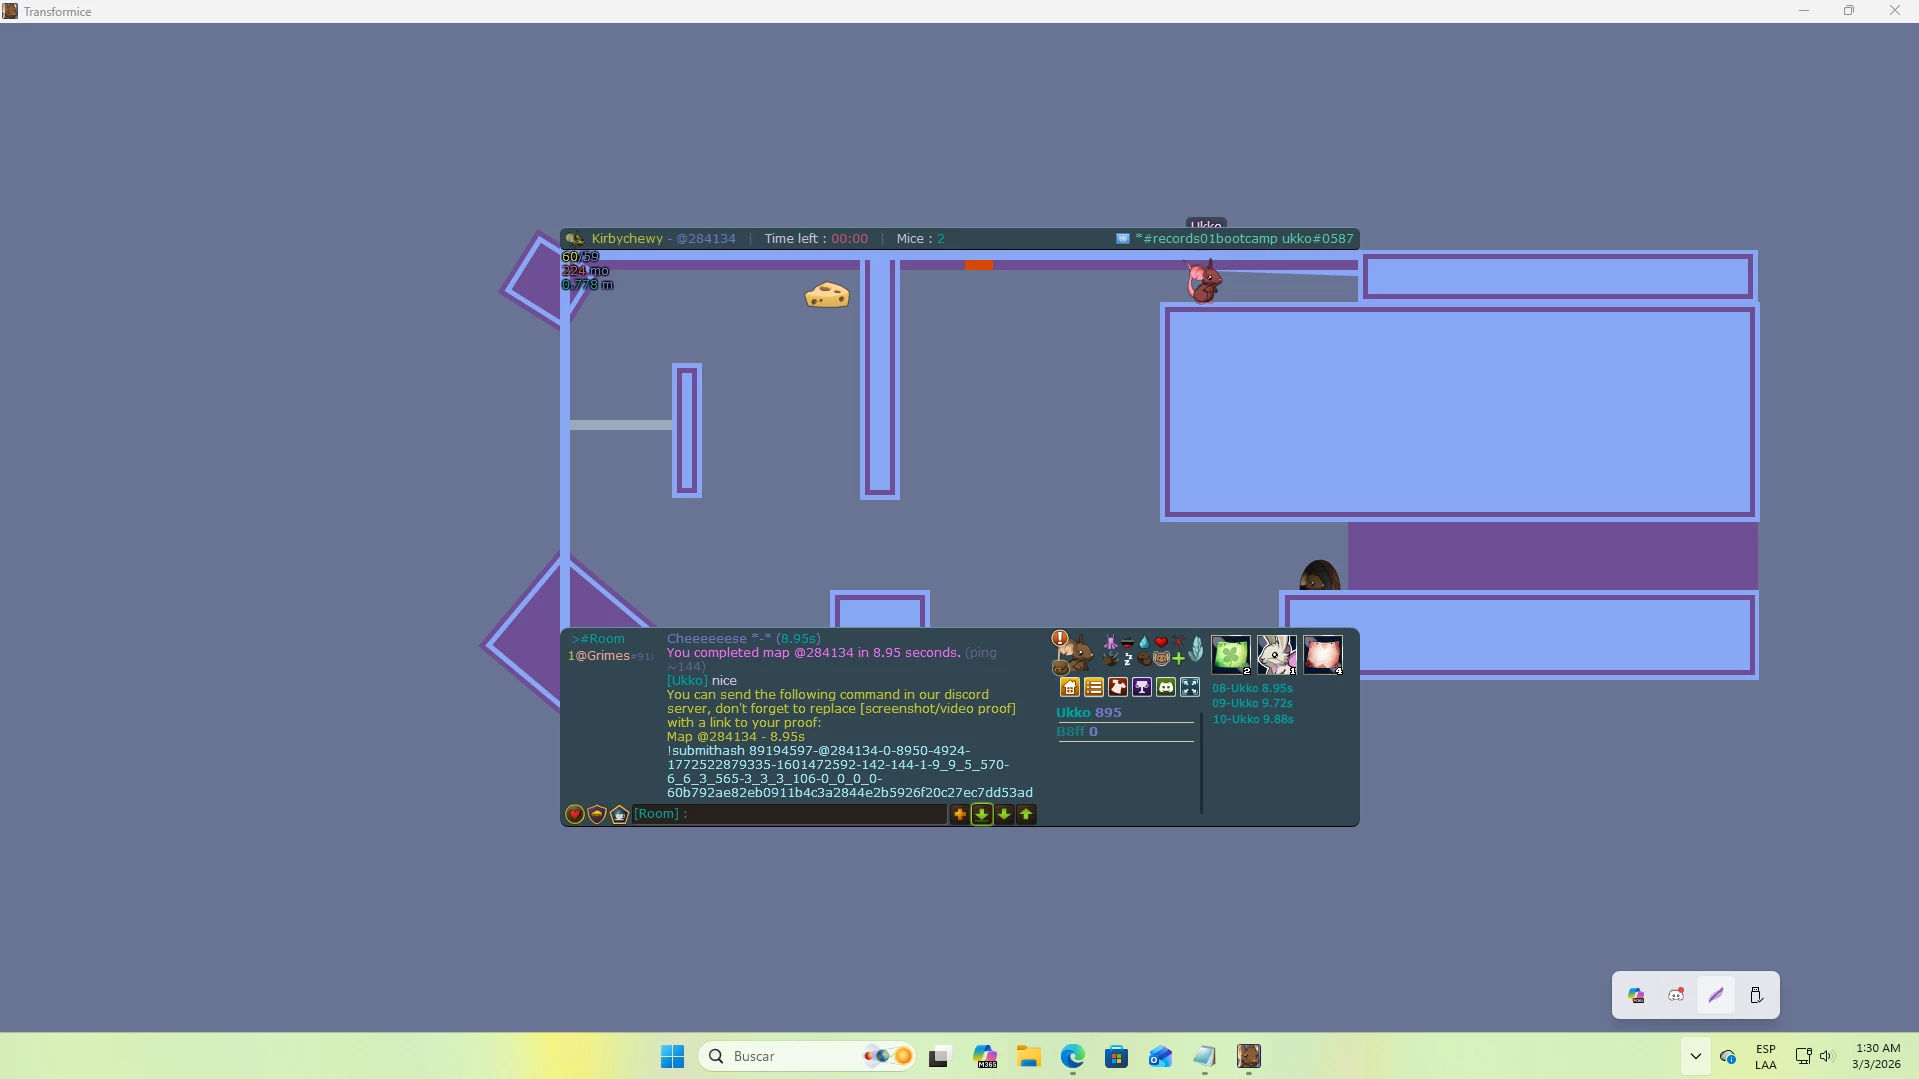
Task: Click the red heart friends button
Action: click(x=575, y=814)
